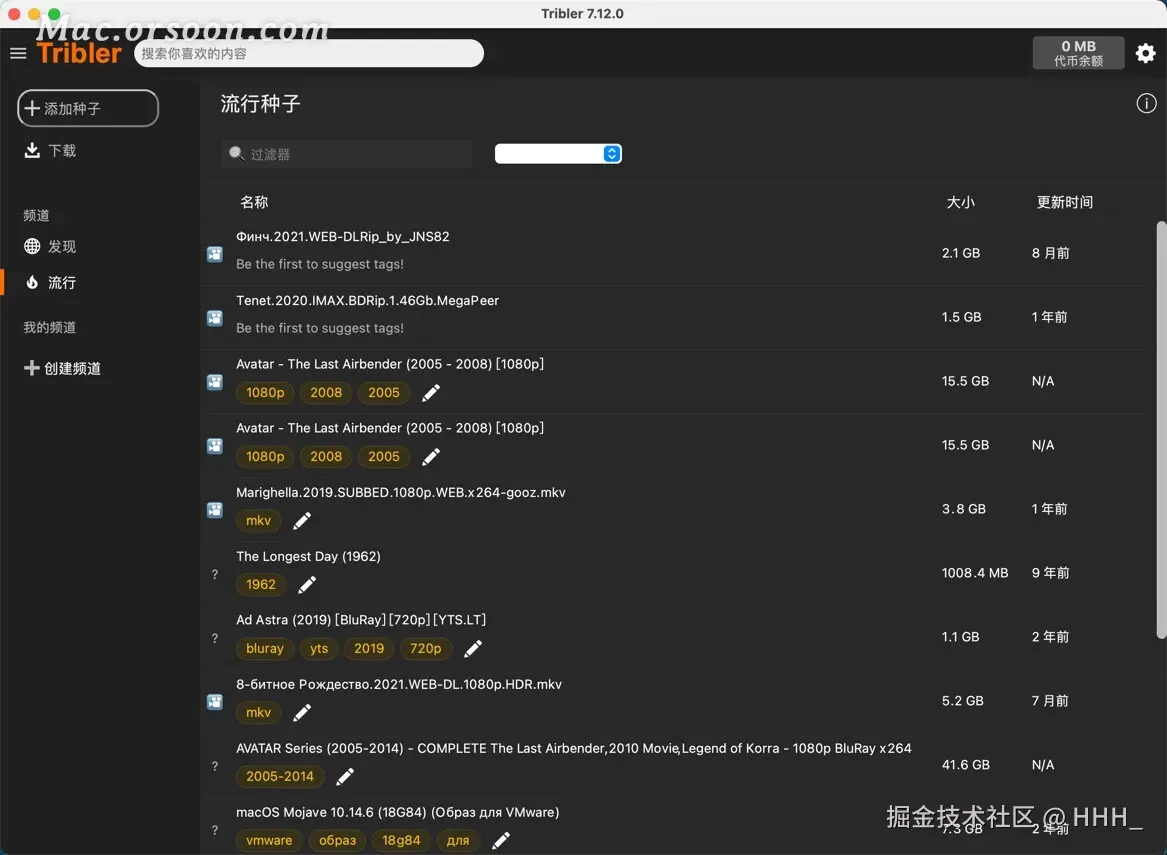1167x855 pixels.
Task: Click the torrent list vertical scrollbar
Action: point(1161,429)
